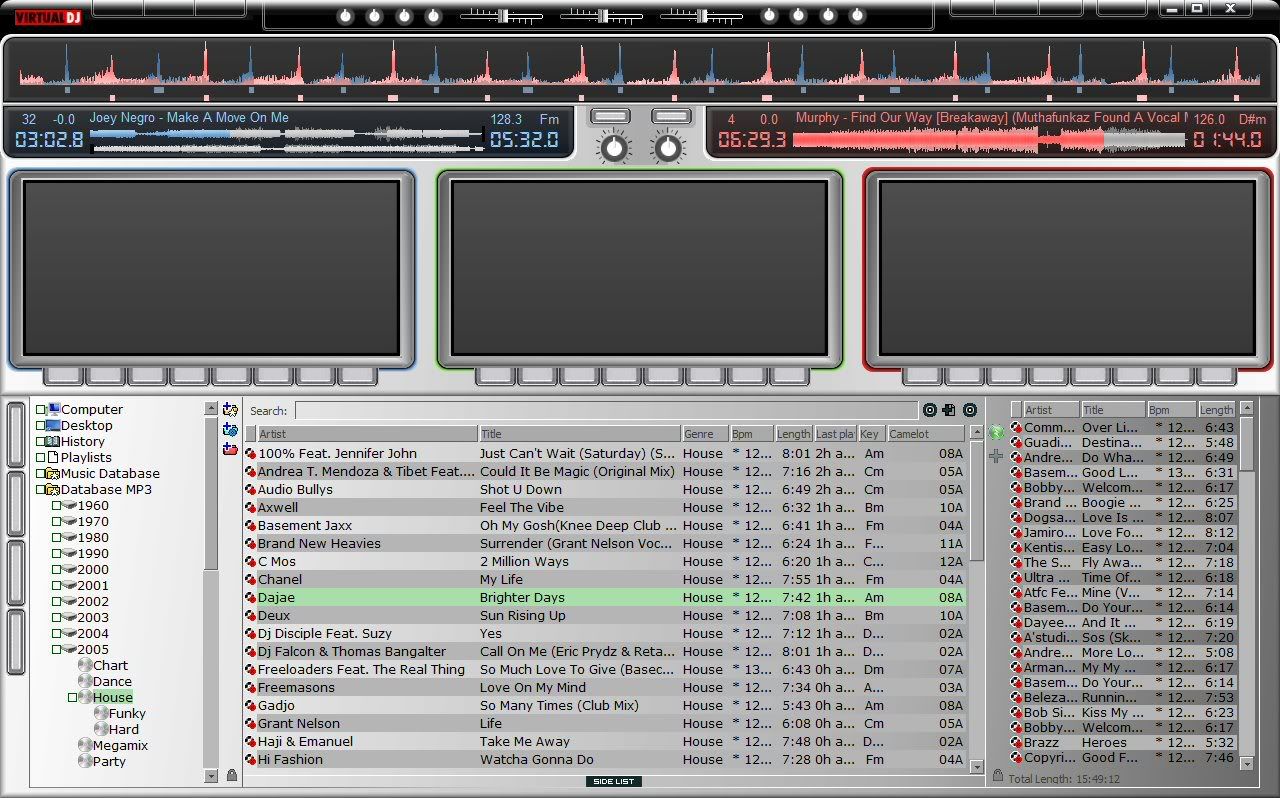Viewport: 1280px width, 798px height.
Task: Open the Party folder
Action: point(109,761)
